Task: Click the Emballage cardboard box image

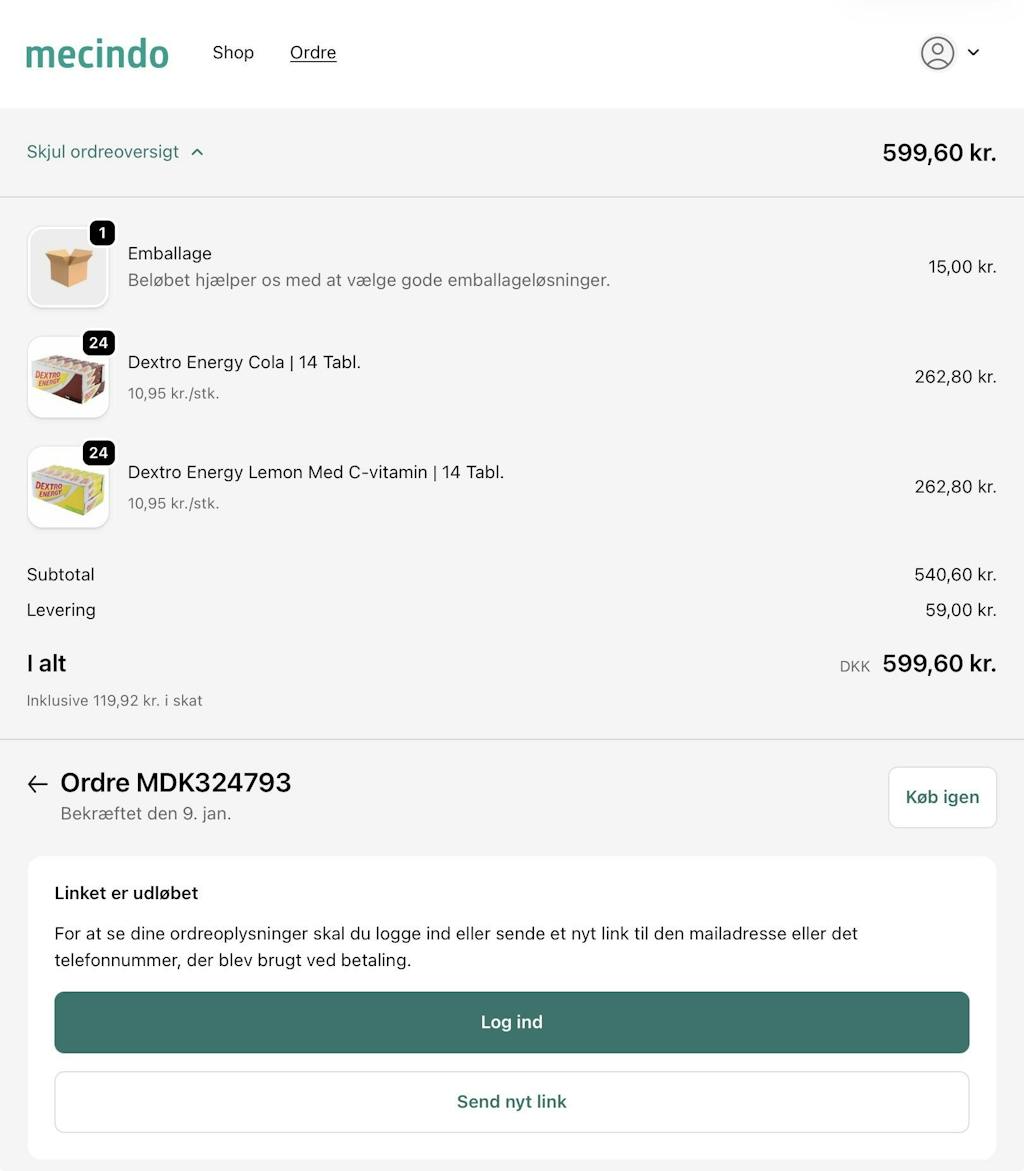Action: [x=68, y=268]
